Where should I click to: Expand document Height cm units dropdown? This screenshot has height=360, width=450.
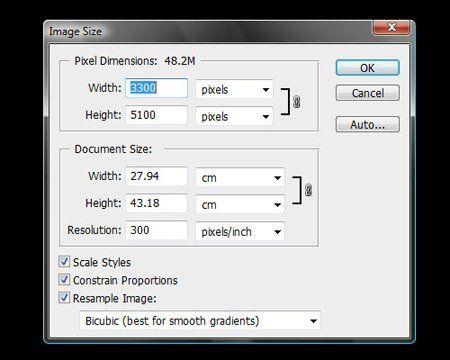[240, 205]
